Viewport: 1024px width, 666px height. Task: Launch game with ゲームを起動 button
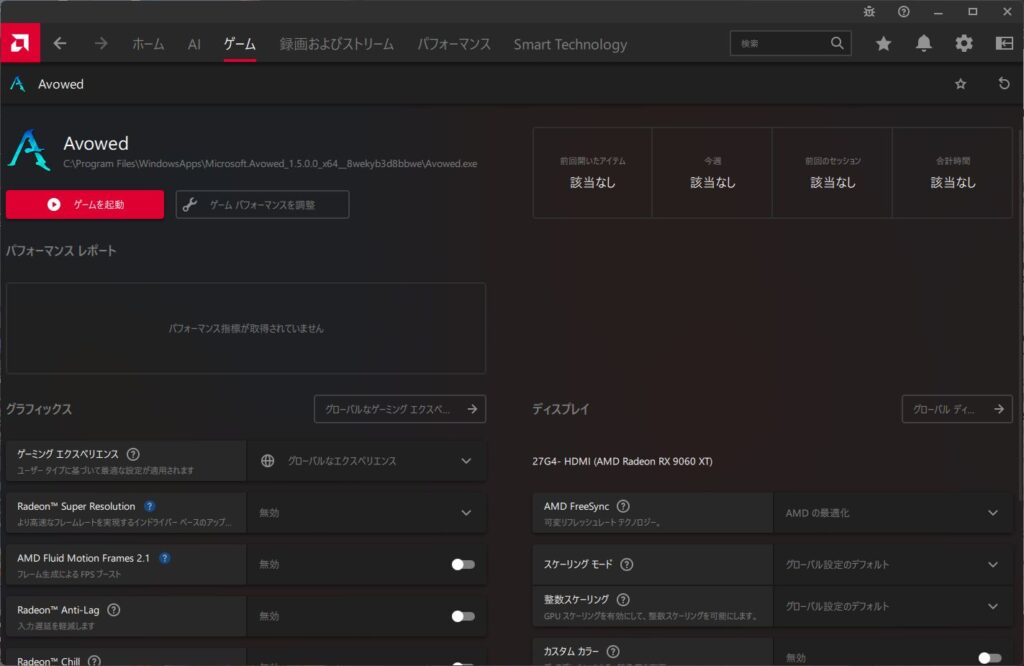click(85, 204)
